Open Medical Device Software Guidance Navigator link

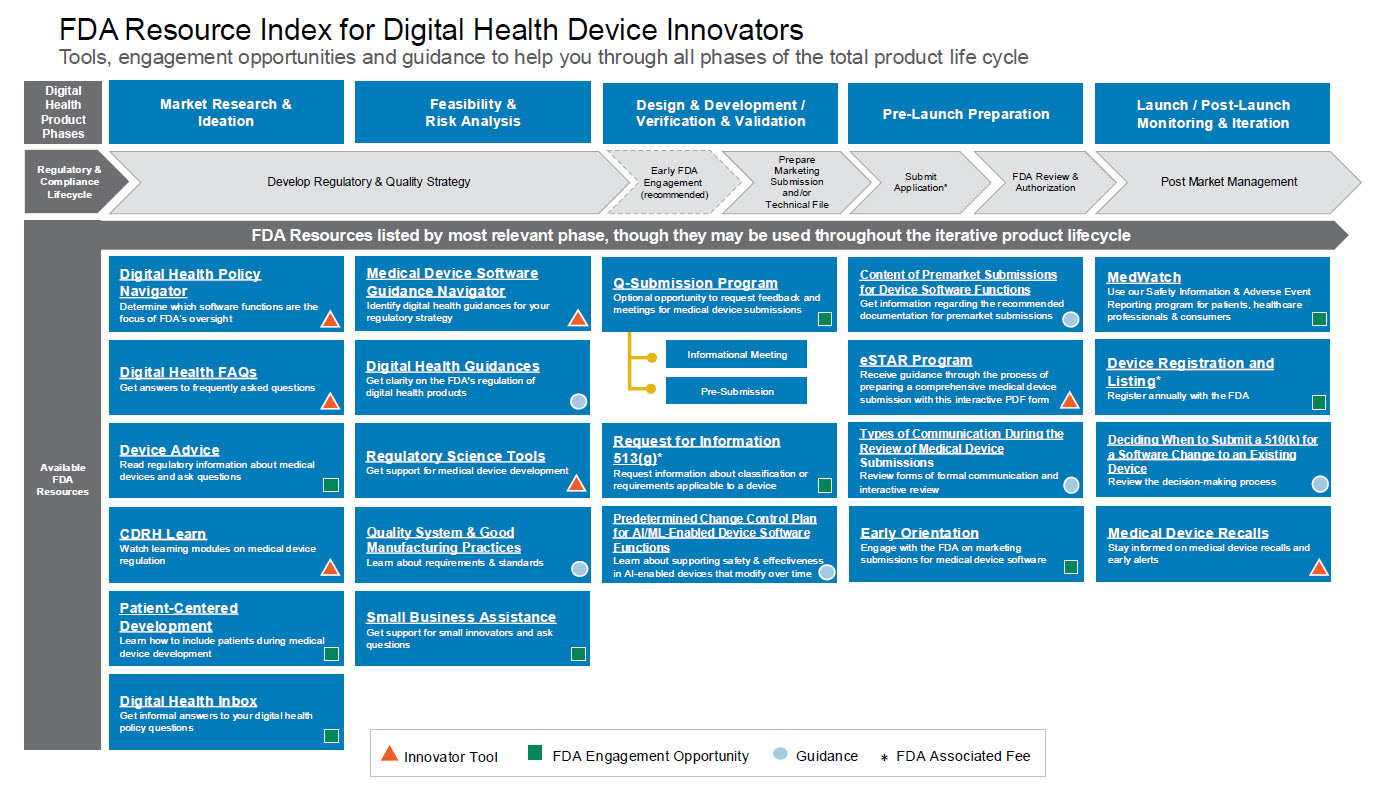(x=452, y=282)
